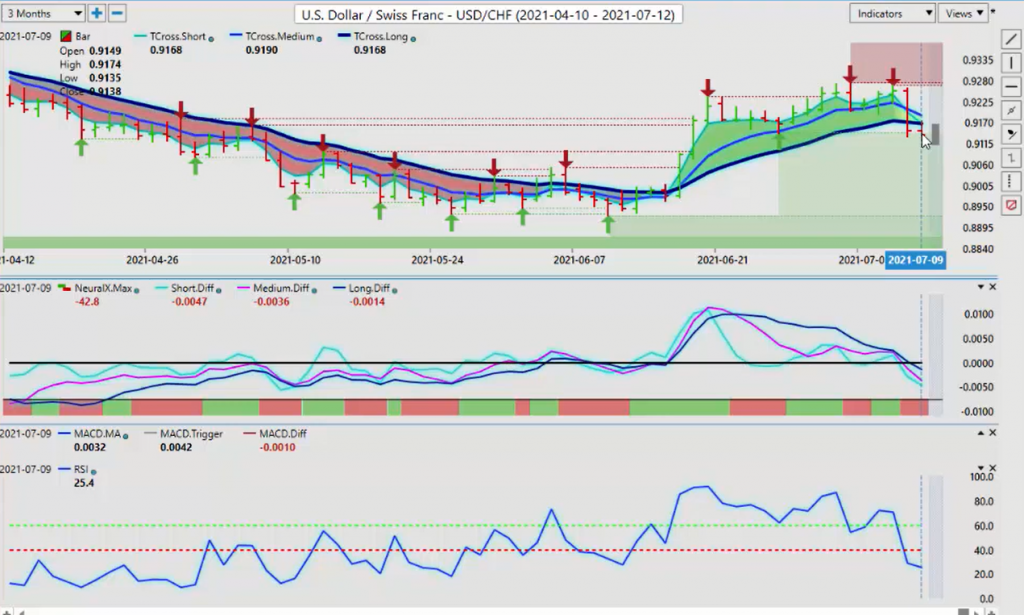This screenshot has height=615, width=1024.
Task: Click the zoom out minus button
Action: [x=117, y=13]
